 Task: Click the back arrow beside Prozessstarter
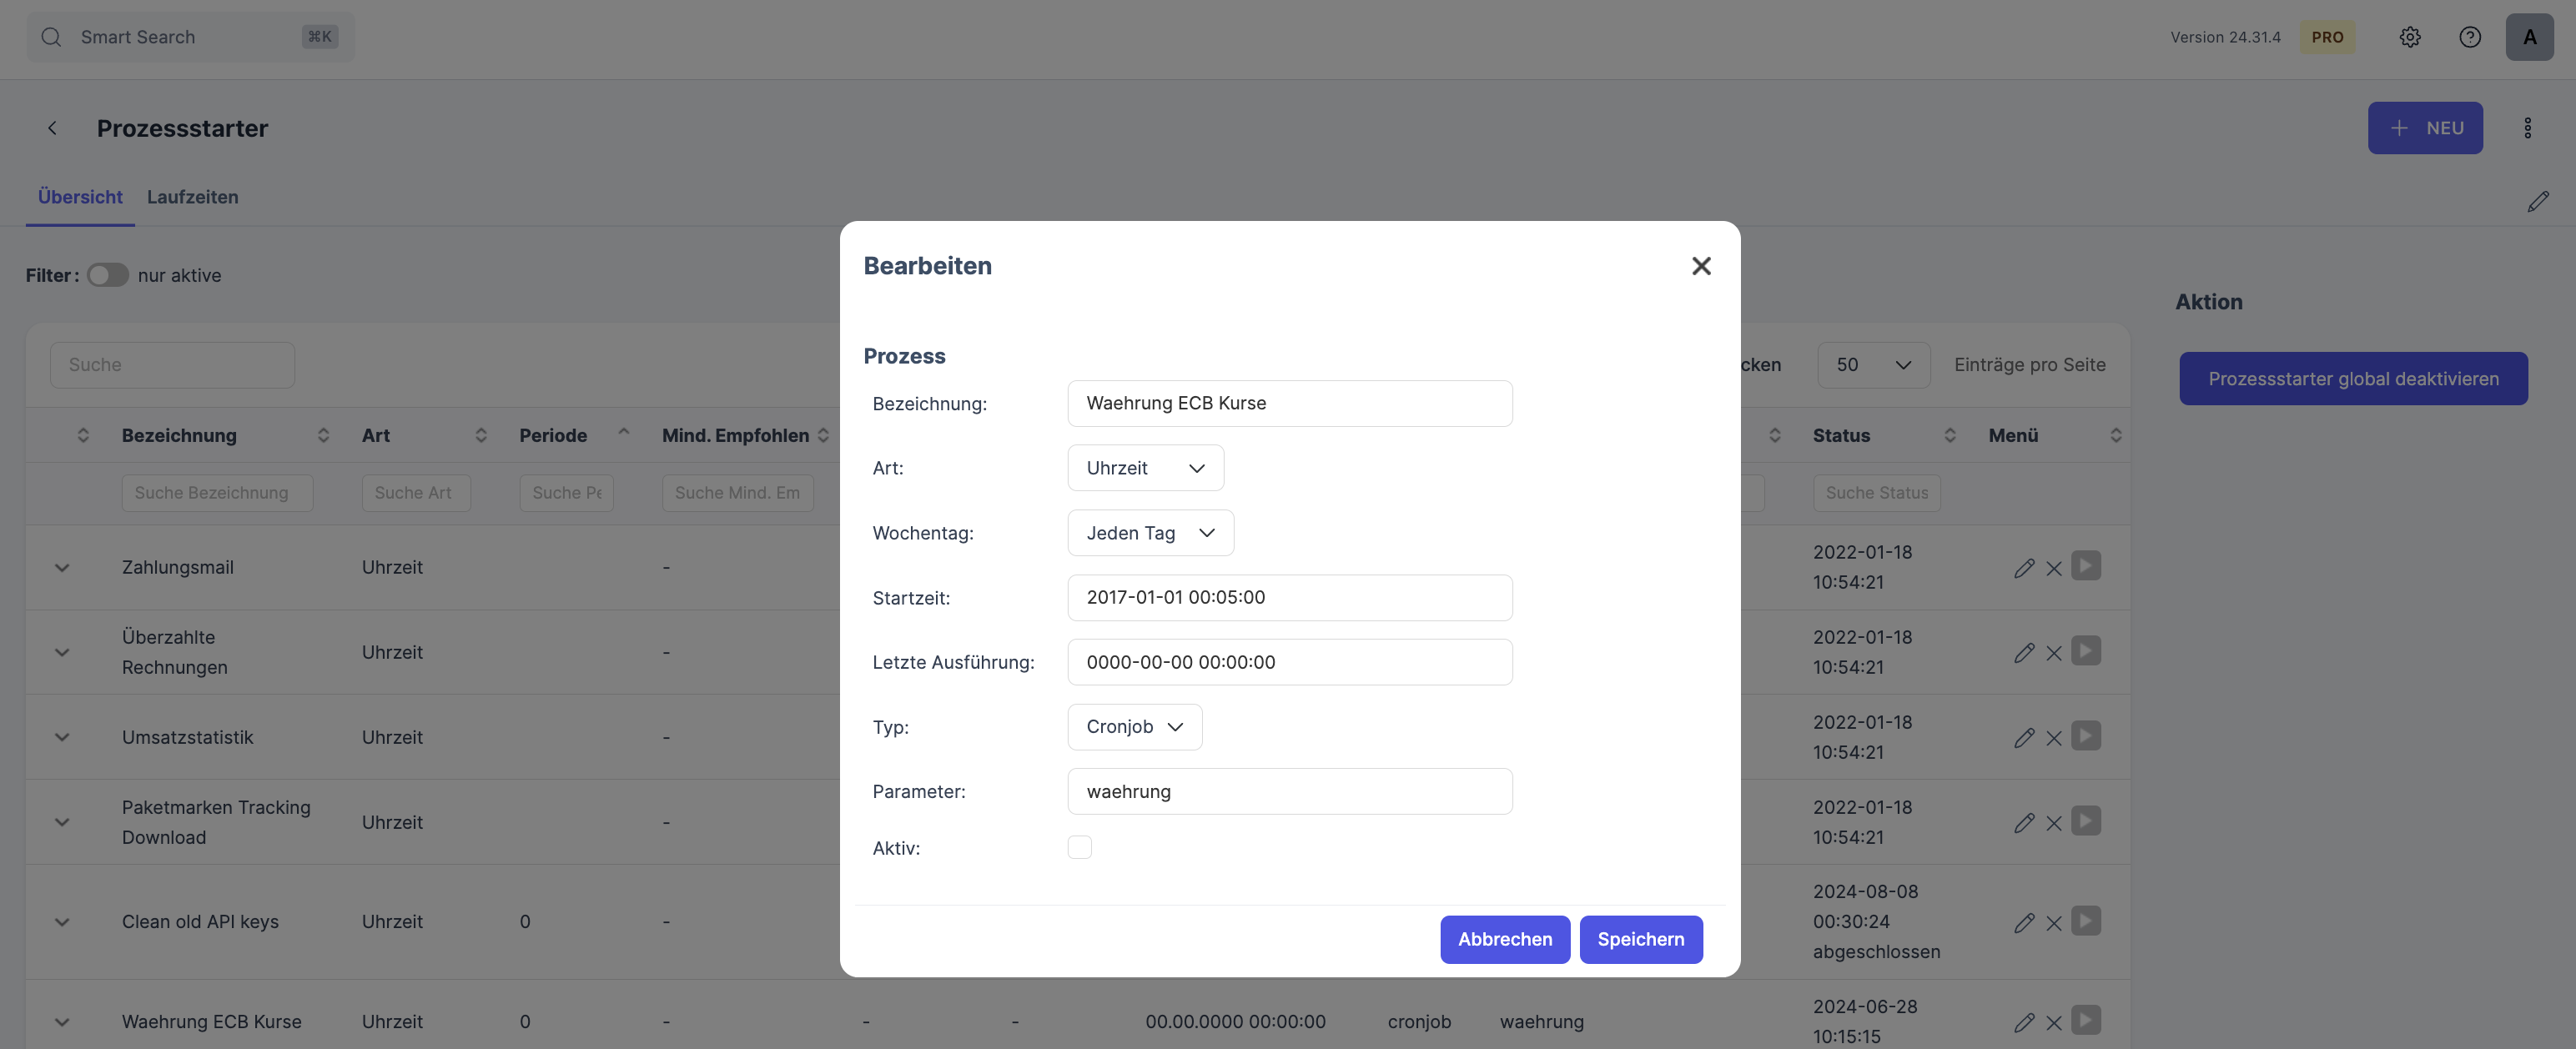[52, 128]
